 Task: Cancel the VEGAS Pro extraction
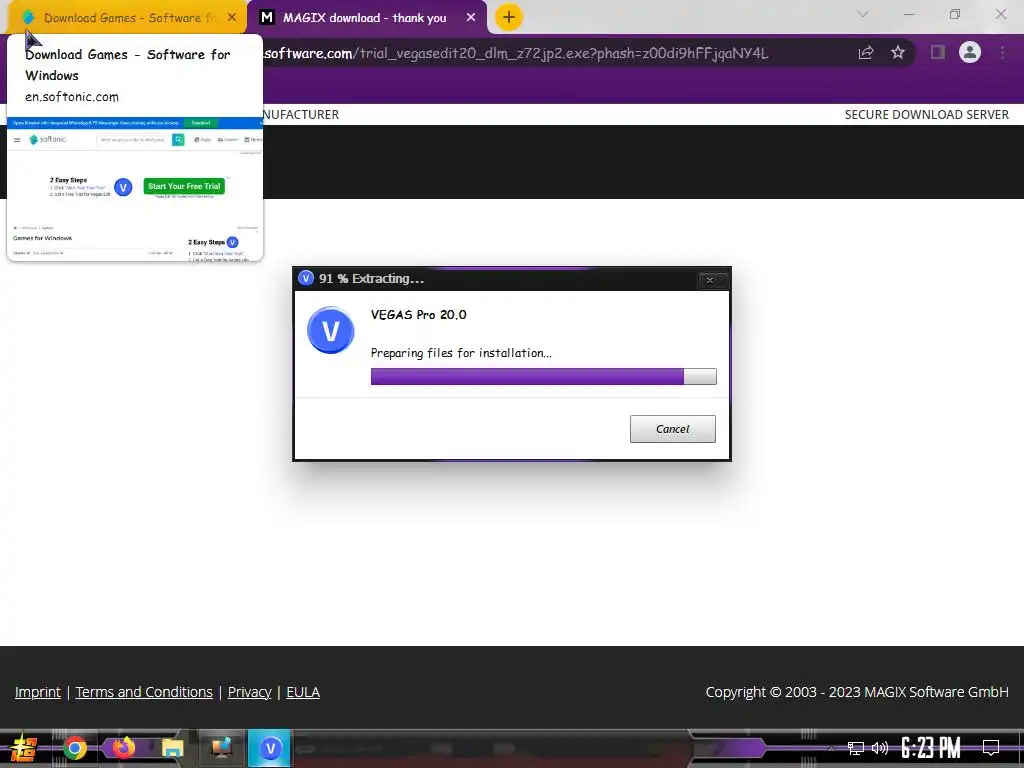click(673, 429)
